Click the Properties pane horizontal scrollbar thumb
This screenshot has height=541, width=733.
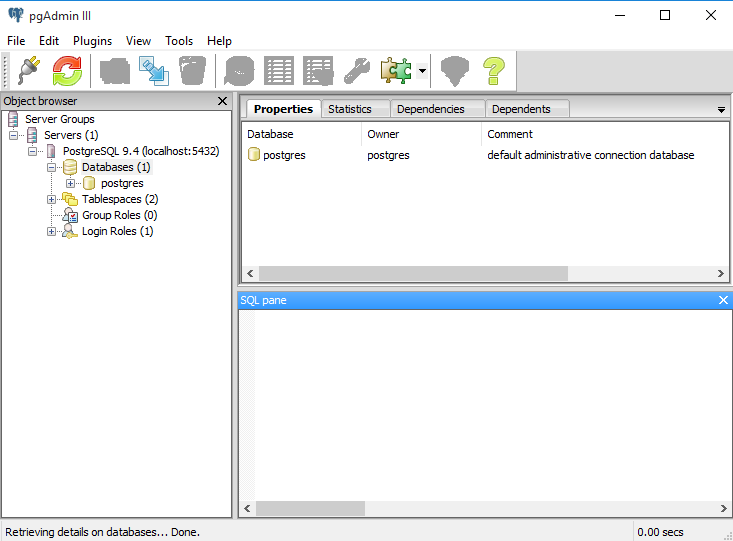click(414, 274)
